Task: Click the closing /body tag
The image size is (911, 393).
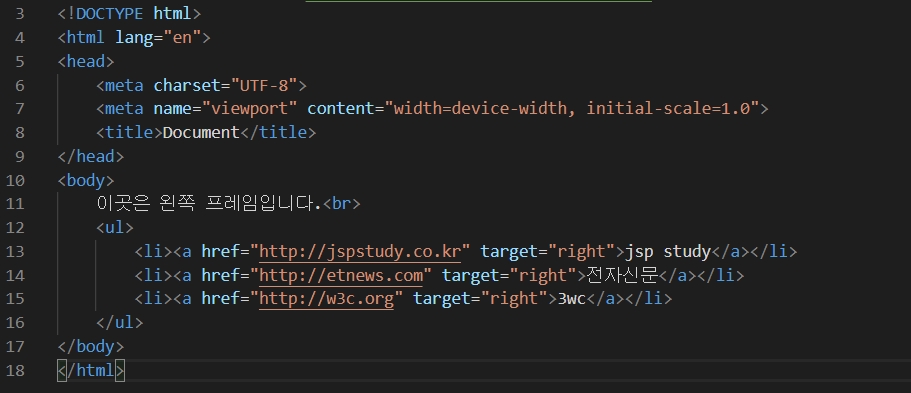Action: point(91,346)
